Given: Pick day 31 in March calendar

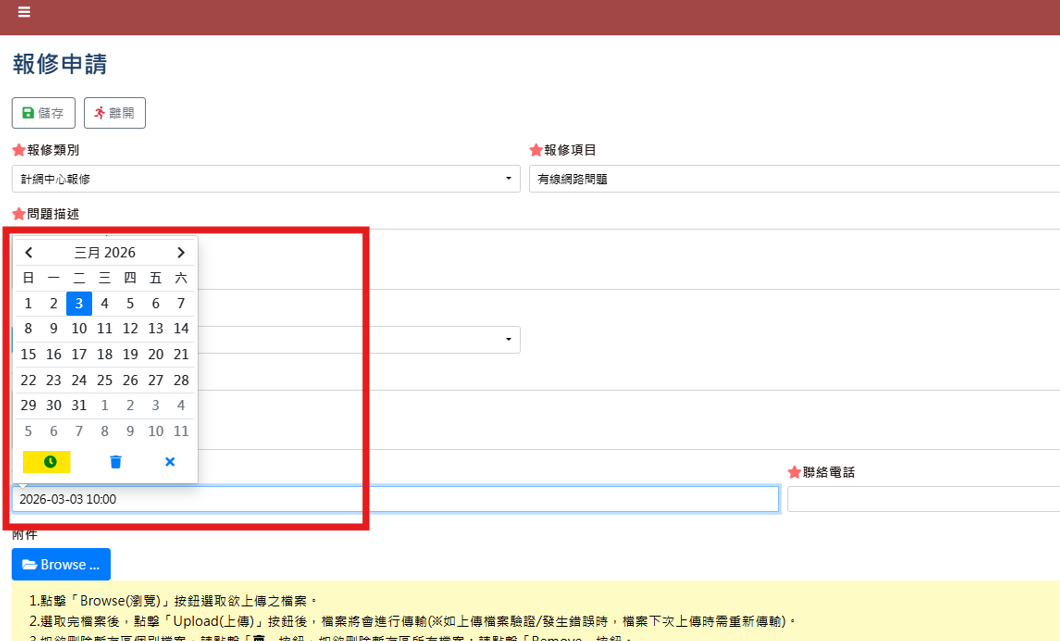Looking at the screenshot, I should (79, 405).
